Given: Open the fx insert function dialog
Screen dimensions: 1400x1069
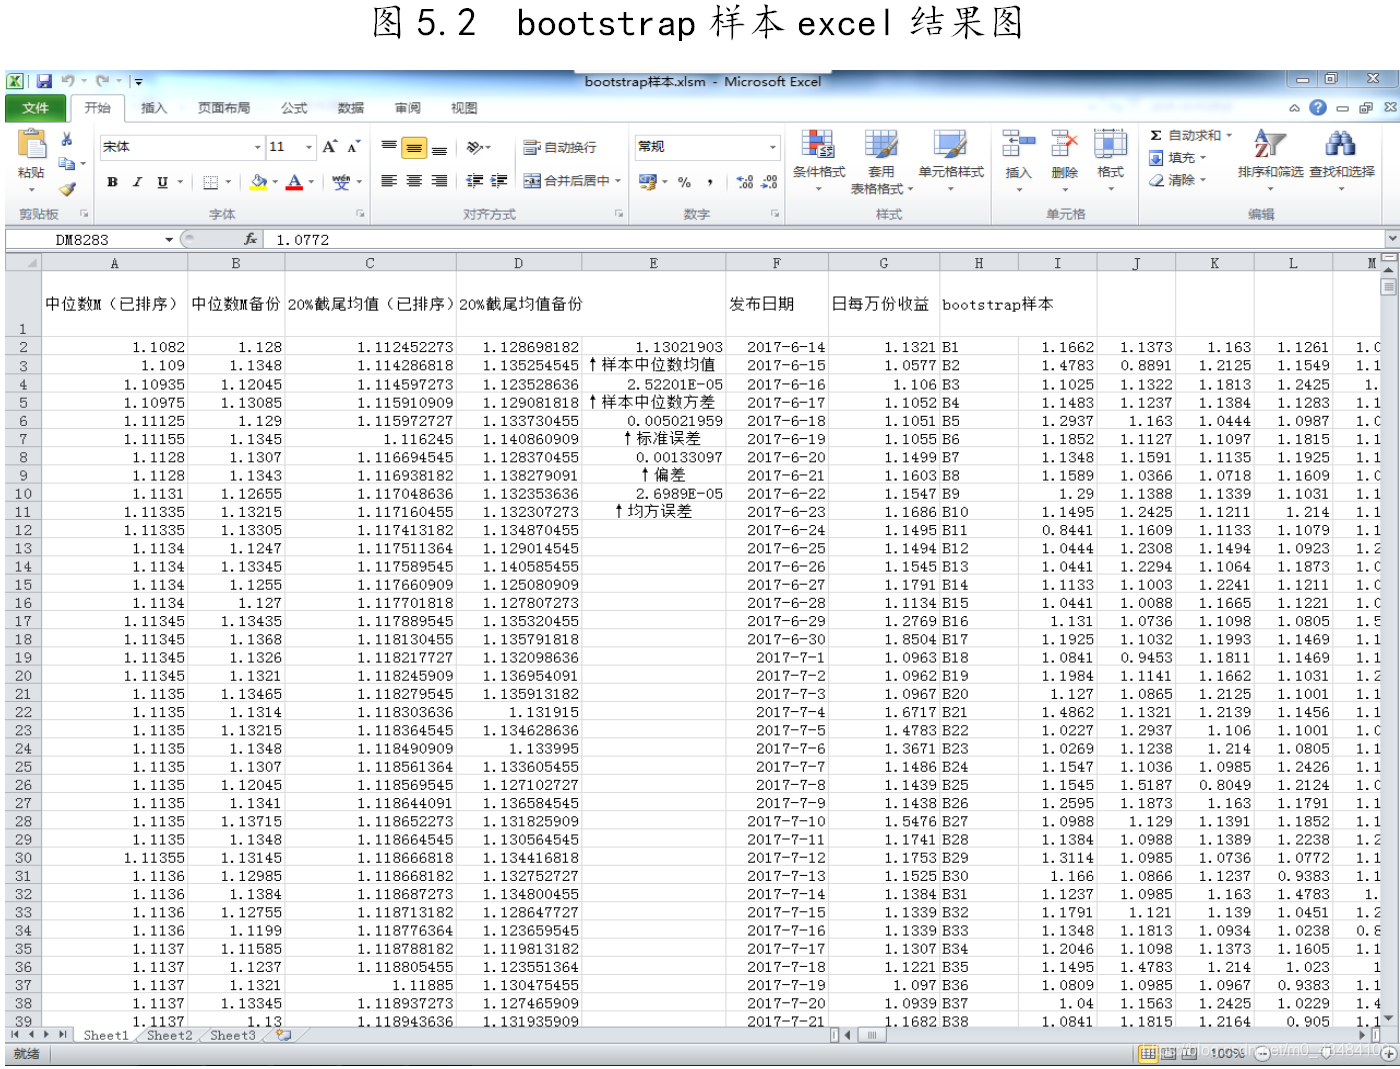Looking at the screenshot, I should click(x=250, y=239).
